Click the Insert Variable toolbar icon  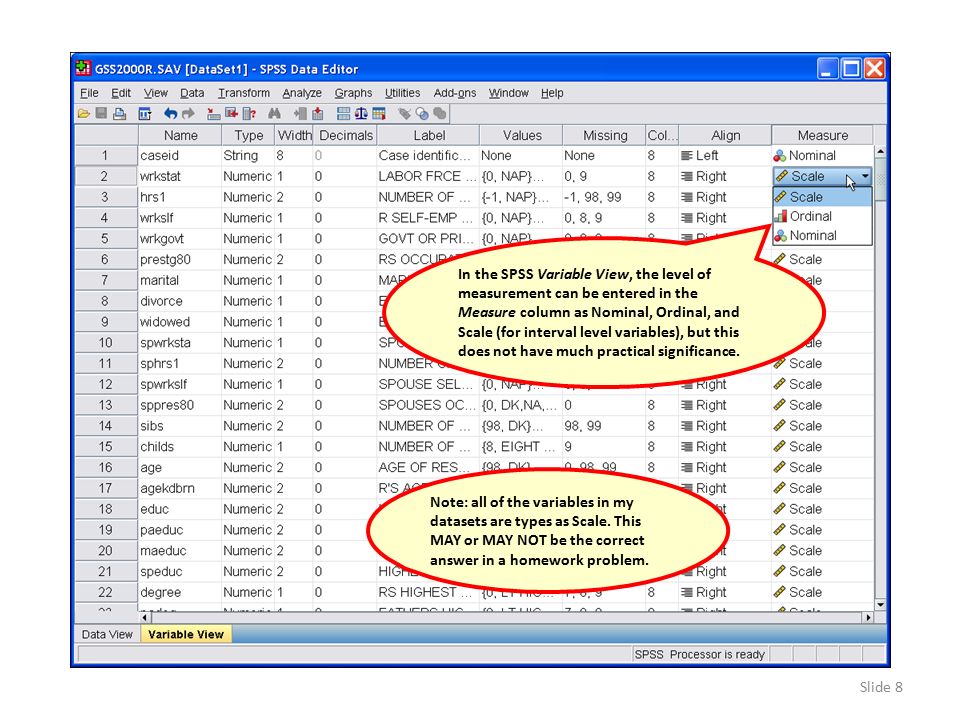pyautogui.click(x=318, y=113)
